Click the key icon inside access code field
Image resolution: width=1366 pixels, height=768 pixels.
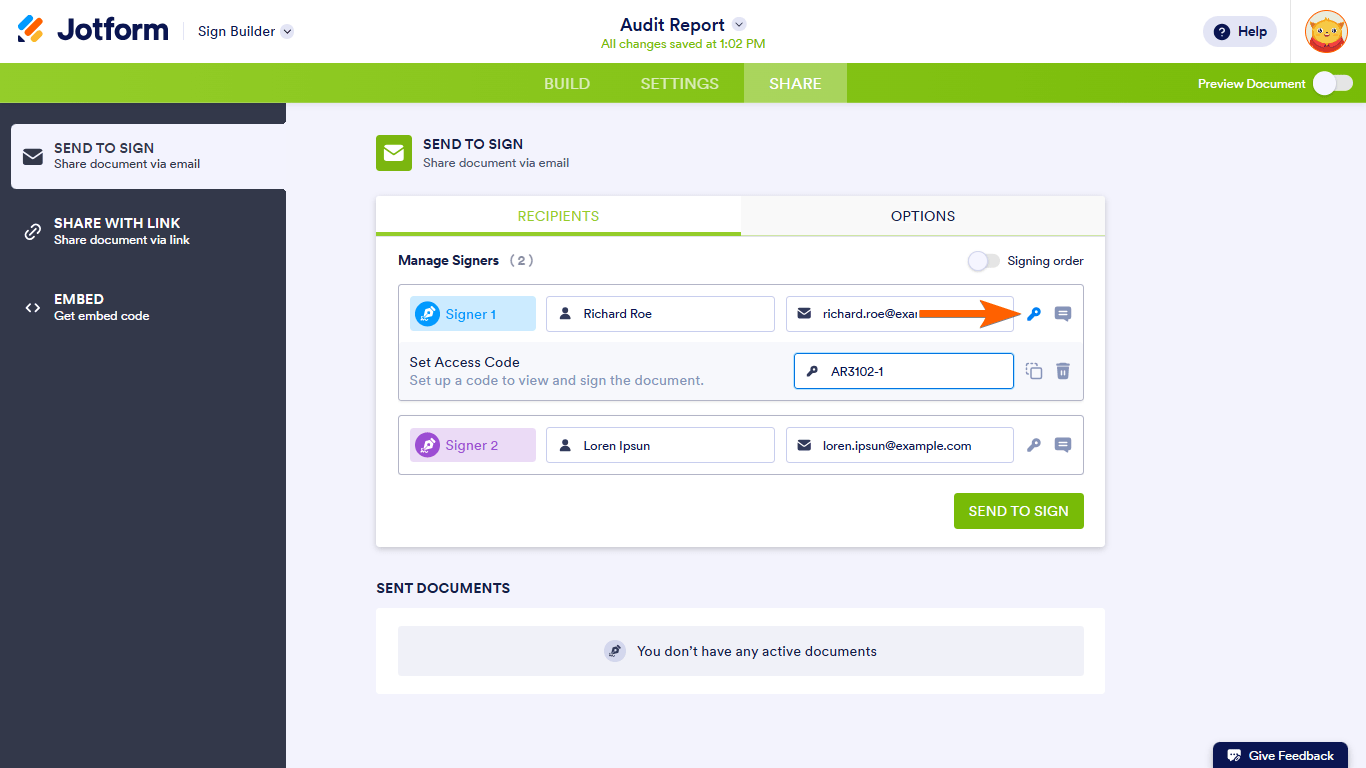[x=812, y=371]
